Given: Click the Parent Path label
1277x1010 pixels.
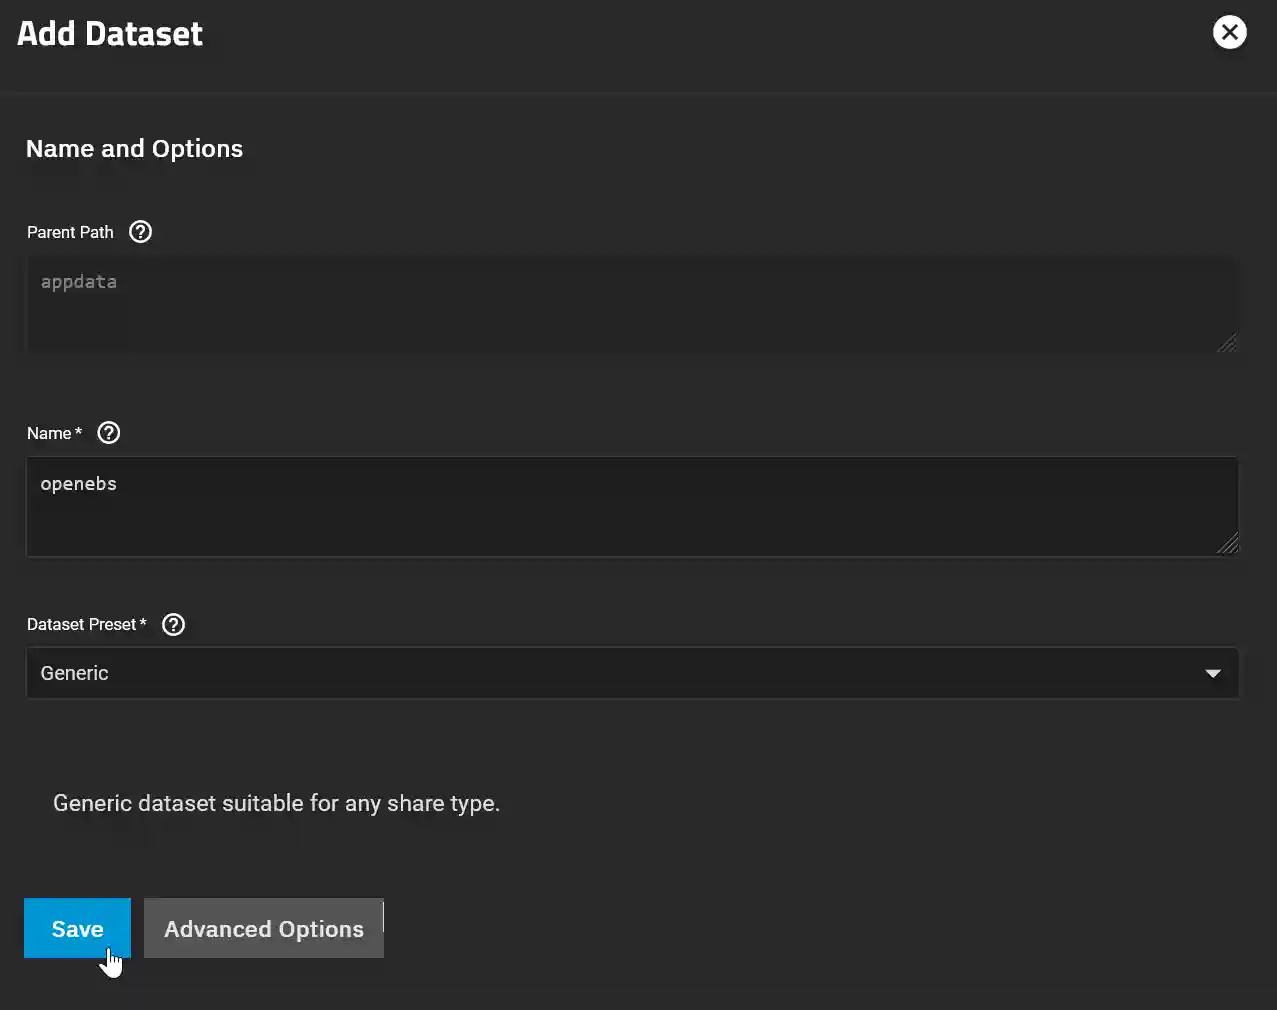Looking at the screenshot, I should [70, 232].
